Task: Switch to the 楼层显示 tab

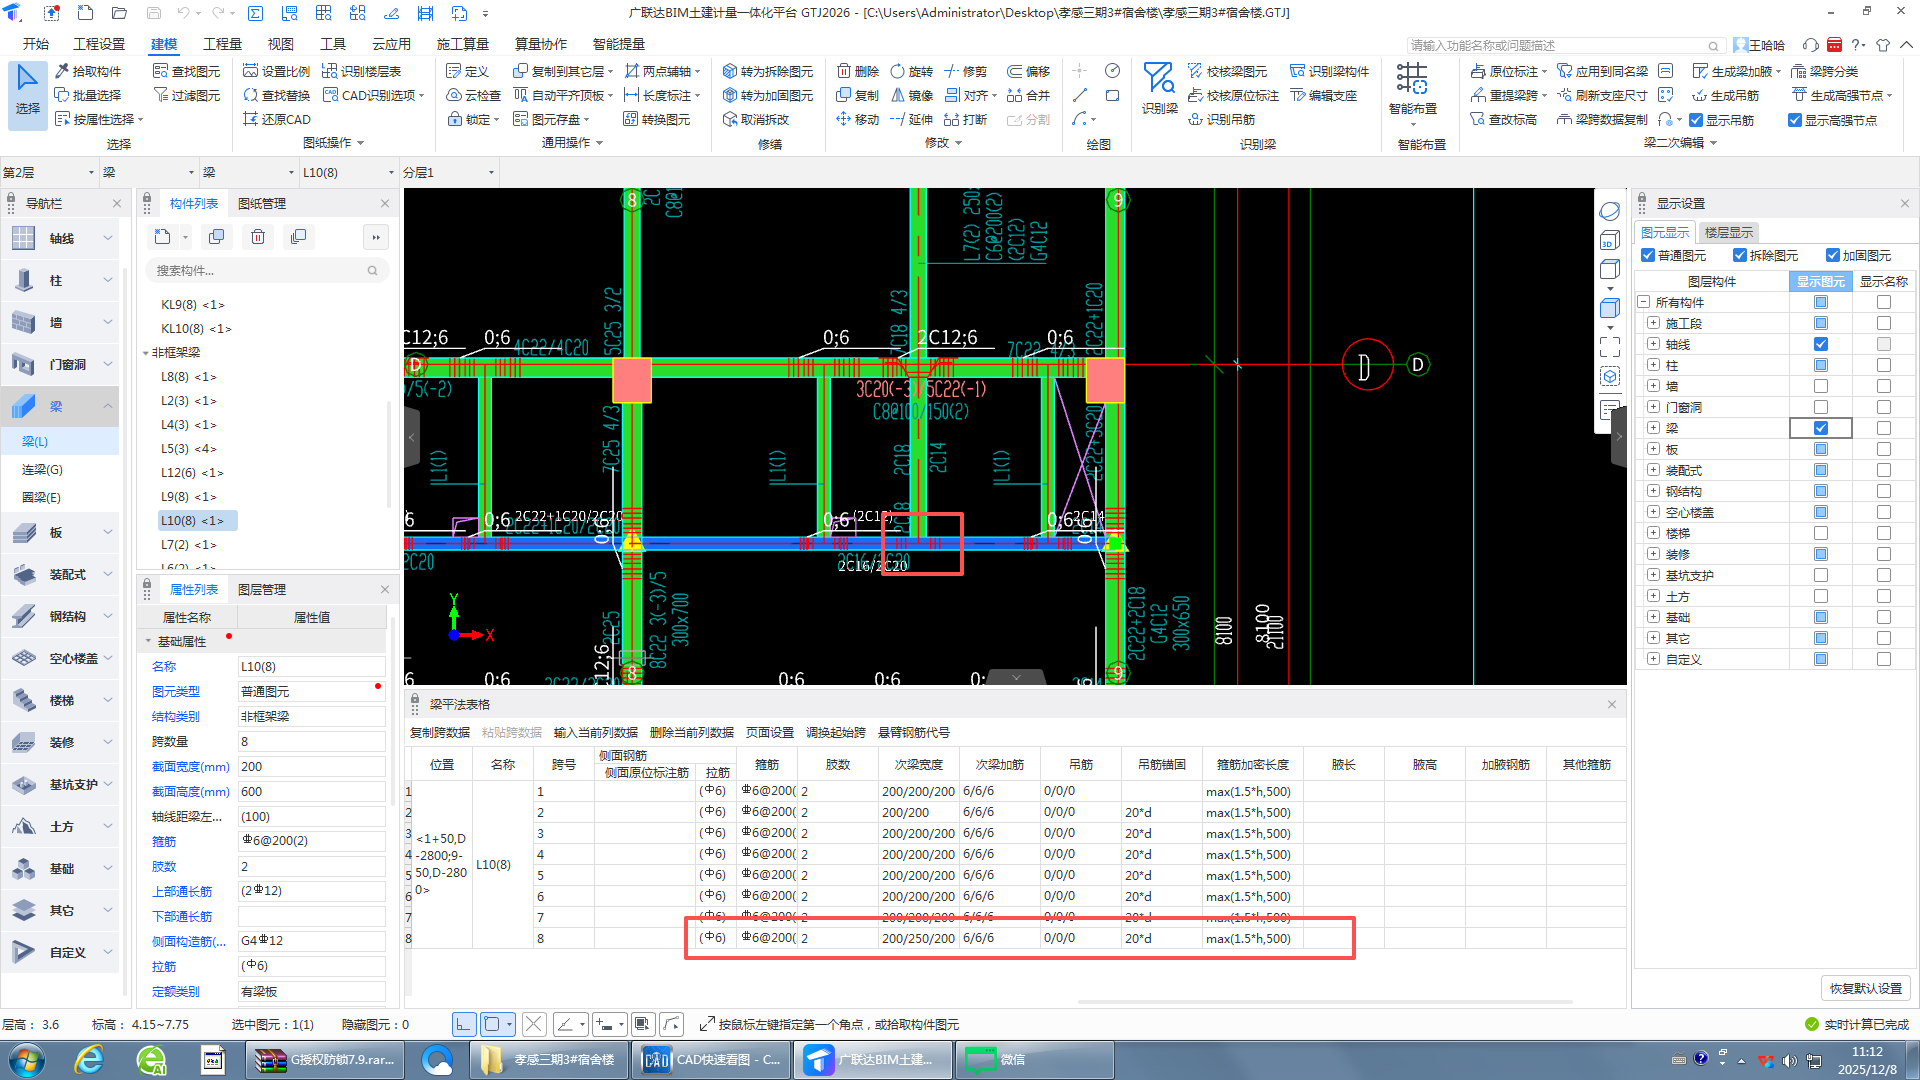Action: pyautogui.click(x=1728, y=232)
